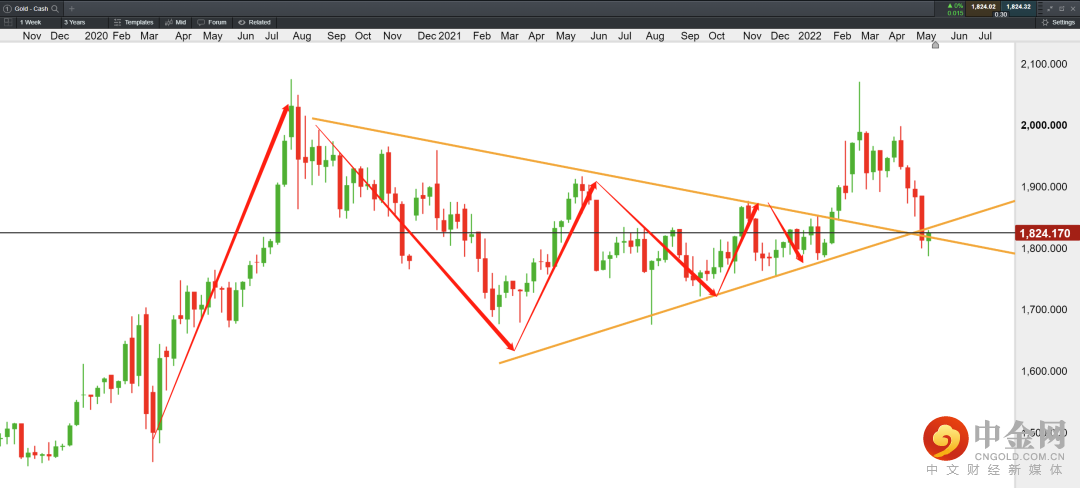Open chart Settings
1080x488 pixels.
click(1058, 22)
